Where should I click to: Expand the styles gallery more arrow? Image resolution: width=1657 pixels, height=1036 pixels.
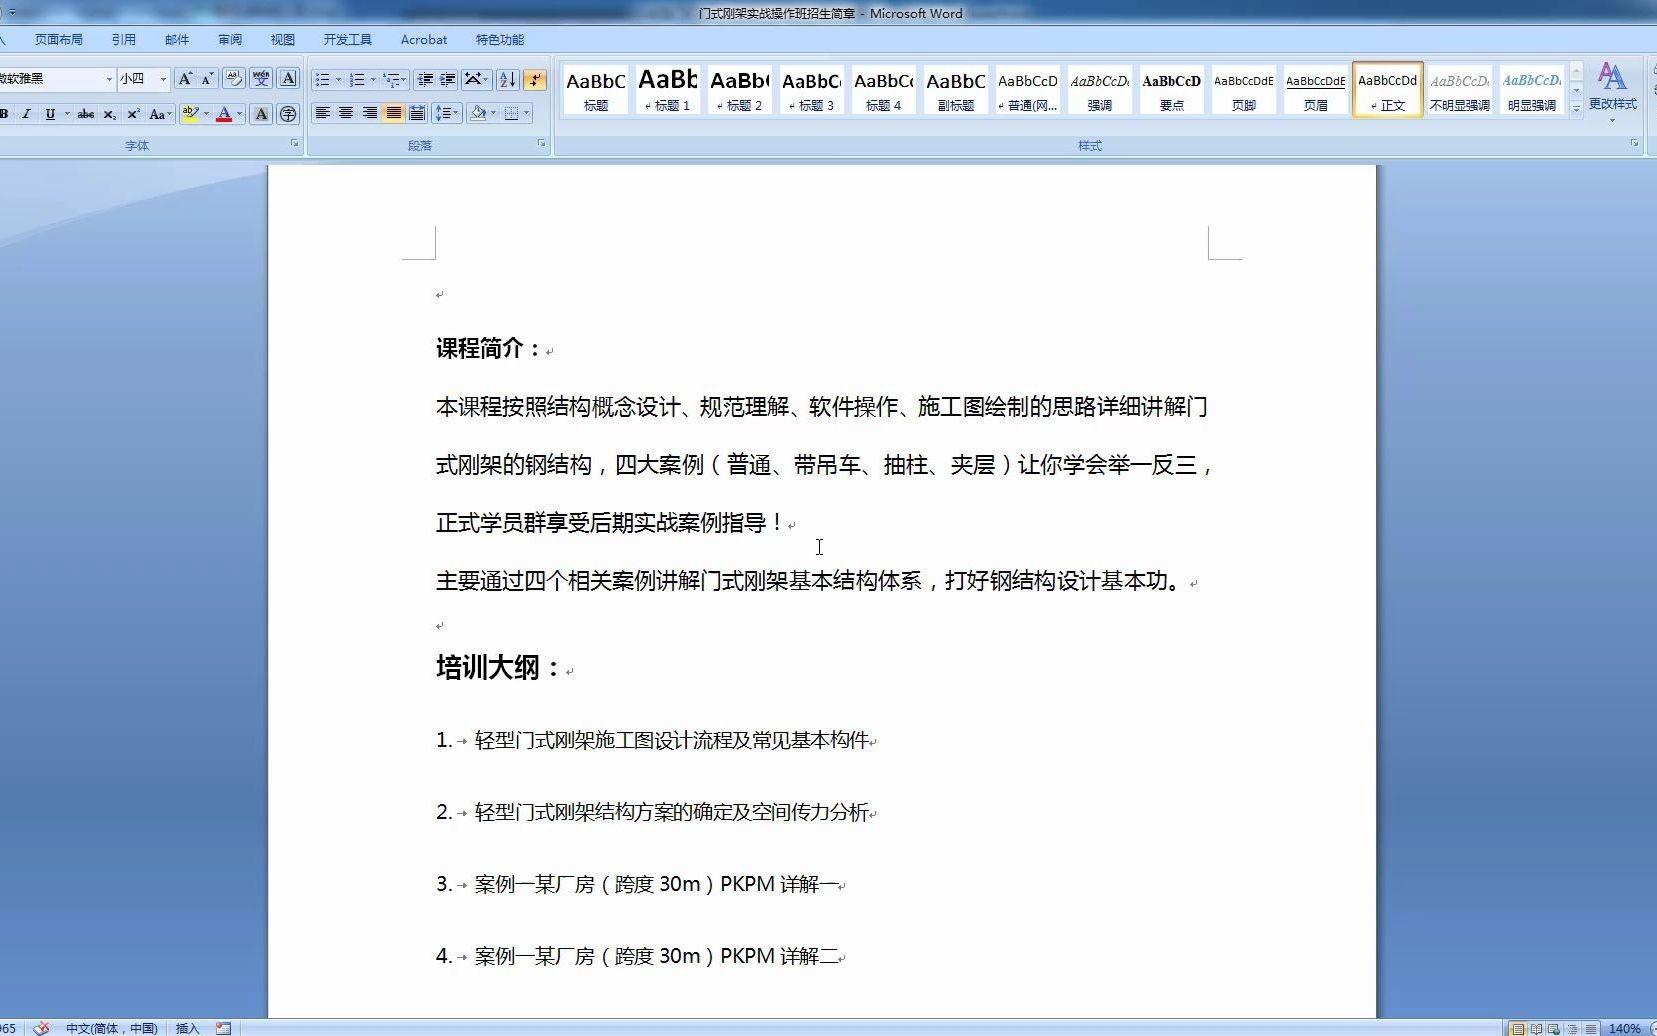pos(1576,109)
